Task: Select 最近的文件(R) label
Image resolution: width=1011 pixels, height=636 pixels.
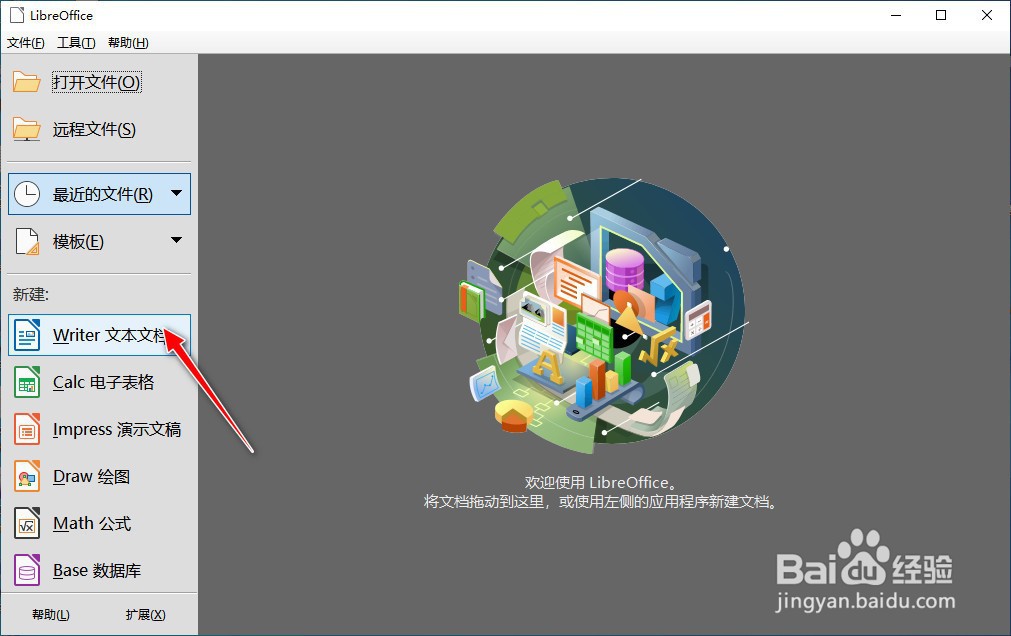Action: pyautogui.click(x=103, y=194)
